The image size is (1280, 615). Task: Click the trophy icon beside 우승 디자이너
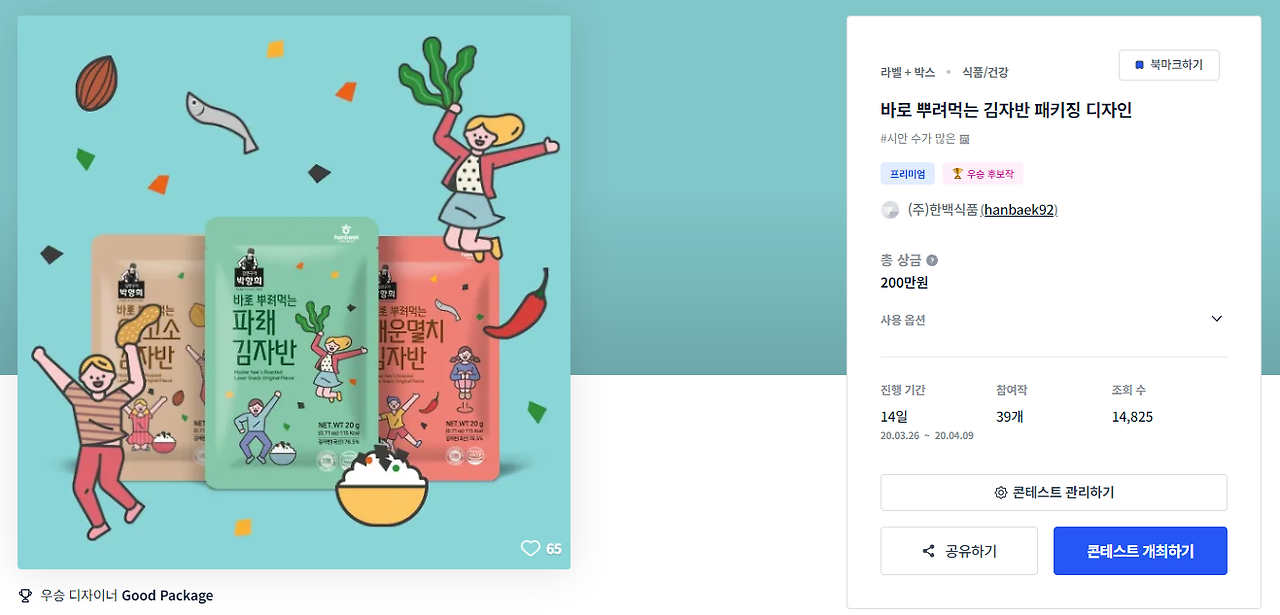[x=25, y=595]
